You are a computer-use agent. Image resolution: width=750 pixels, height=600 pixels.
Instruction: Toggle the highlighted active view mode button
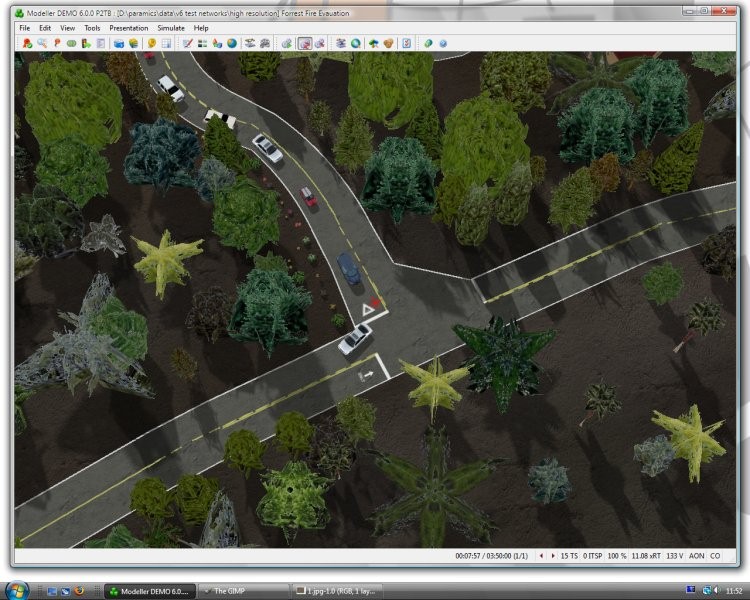pyautogui.click(x=305, y=44)
